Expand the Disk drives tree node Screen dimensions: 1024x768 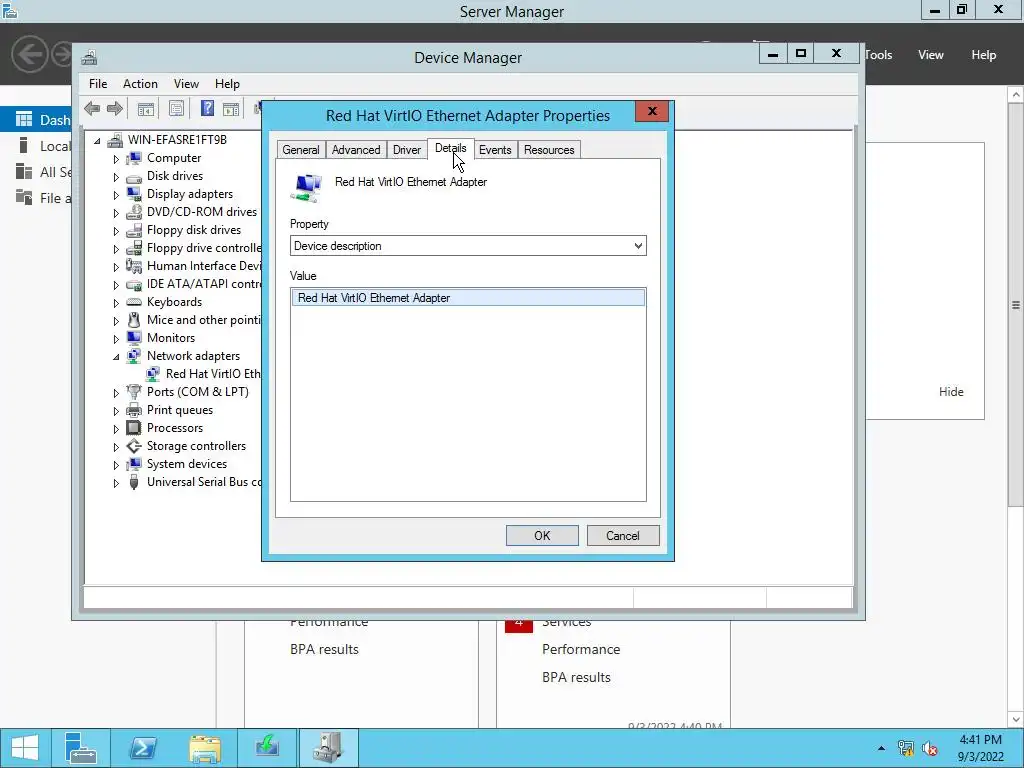[116, 177]
